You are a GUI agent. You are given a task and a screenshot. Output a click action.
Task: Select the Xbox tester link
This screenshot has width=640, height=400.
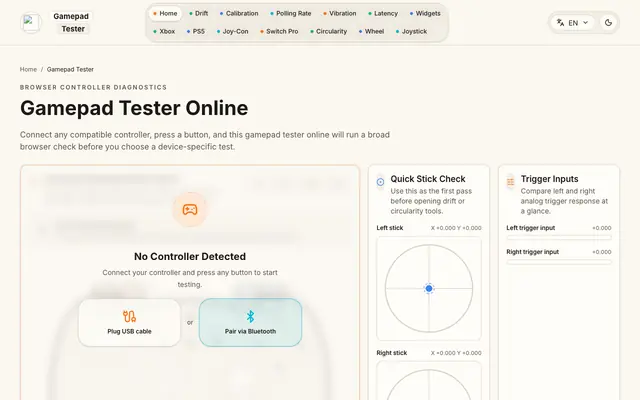click(x=164, y=31)
